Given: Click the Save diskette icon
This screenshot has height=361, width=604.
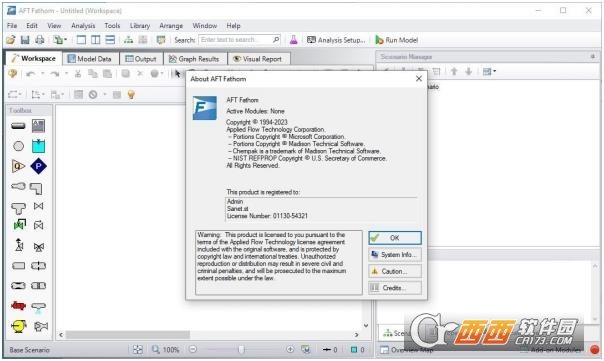Looking at the screenshot, I should [x=25, y=40].
